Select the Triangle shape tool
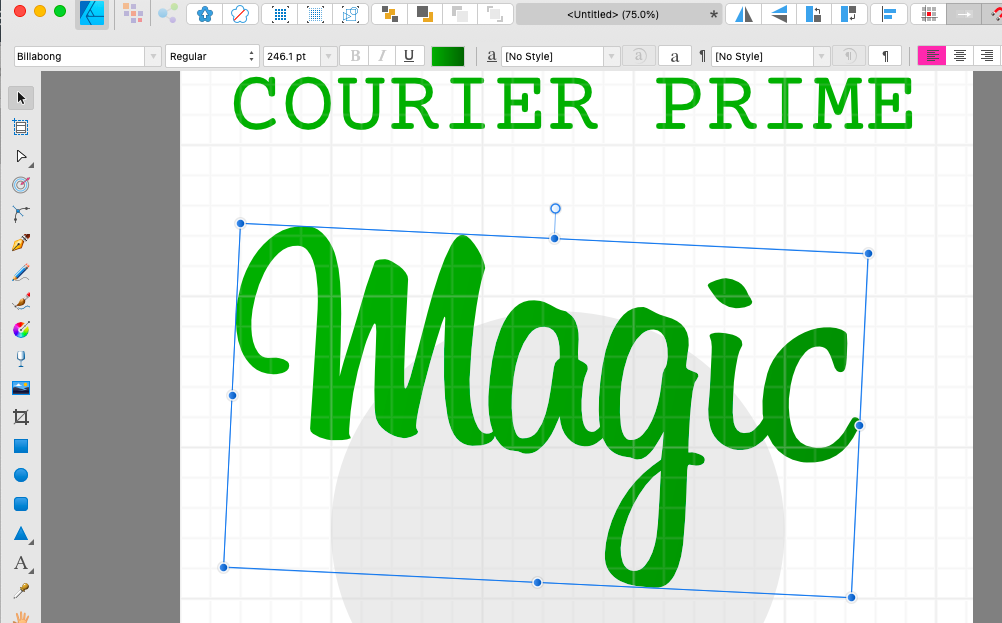This screenshot has width=1002, height=623. (21, 534)
